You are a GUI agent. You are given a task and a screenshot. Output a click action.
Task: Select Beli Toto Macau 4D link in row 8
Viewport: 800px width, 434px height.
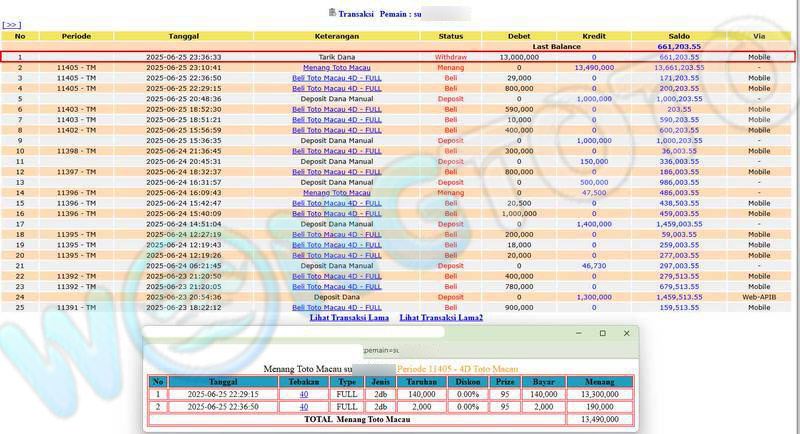coord(336,130)
